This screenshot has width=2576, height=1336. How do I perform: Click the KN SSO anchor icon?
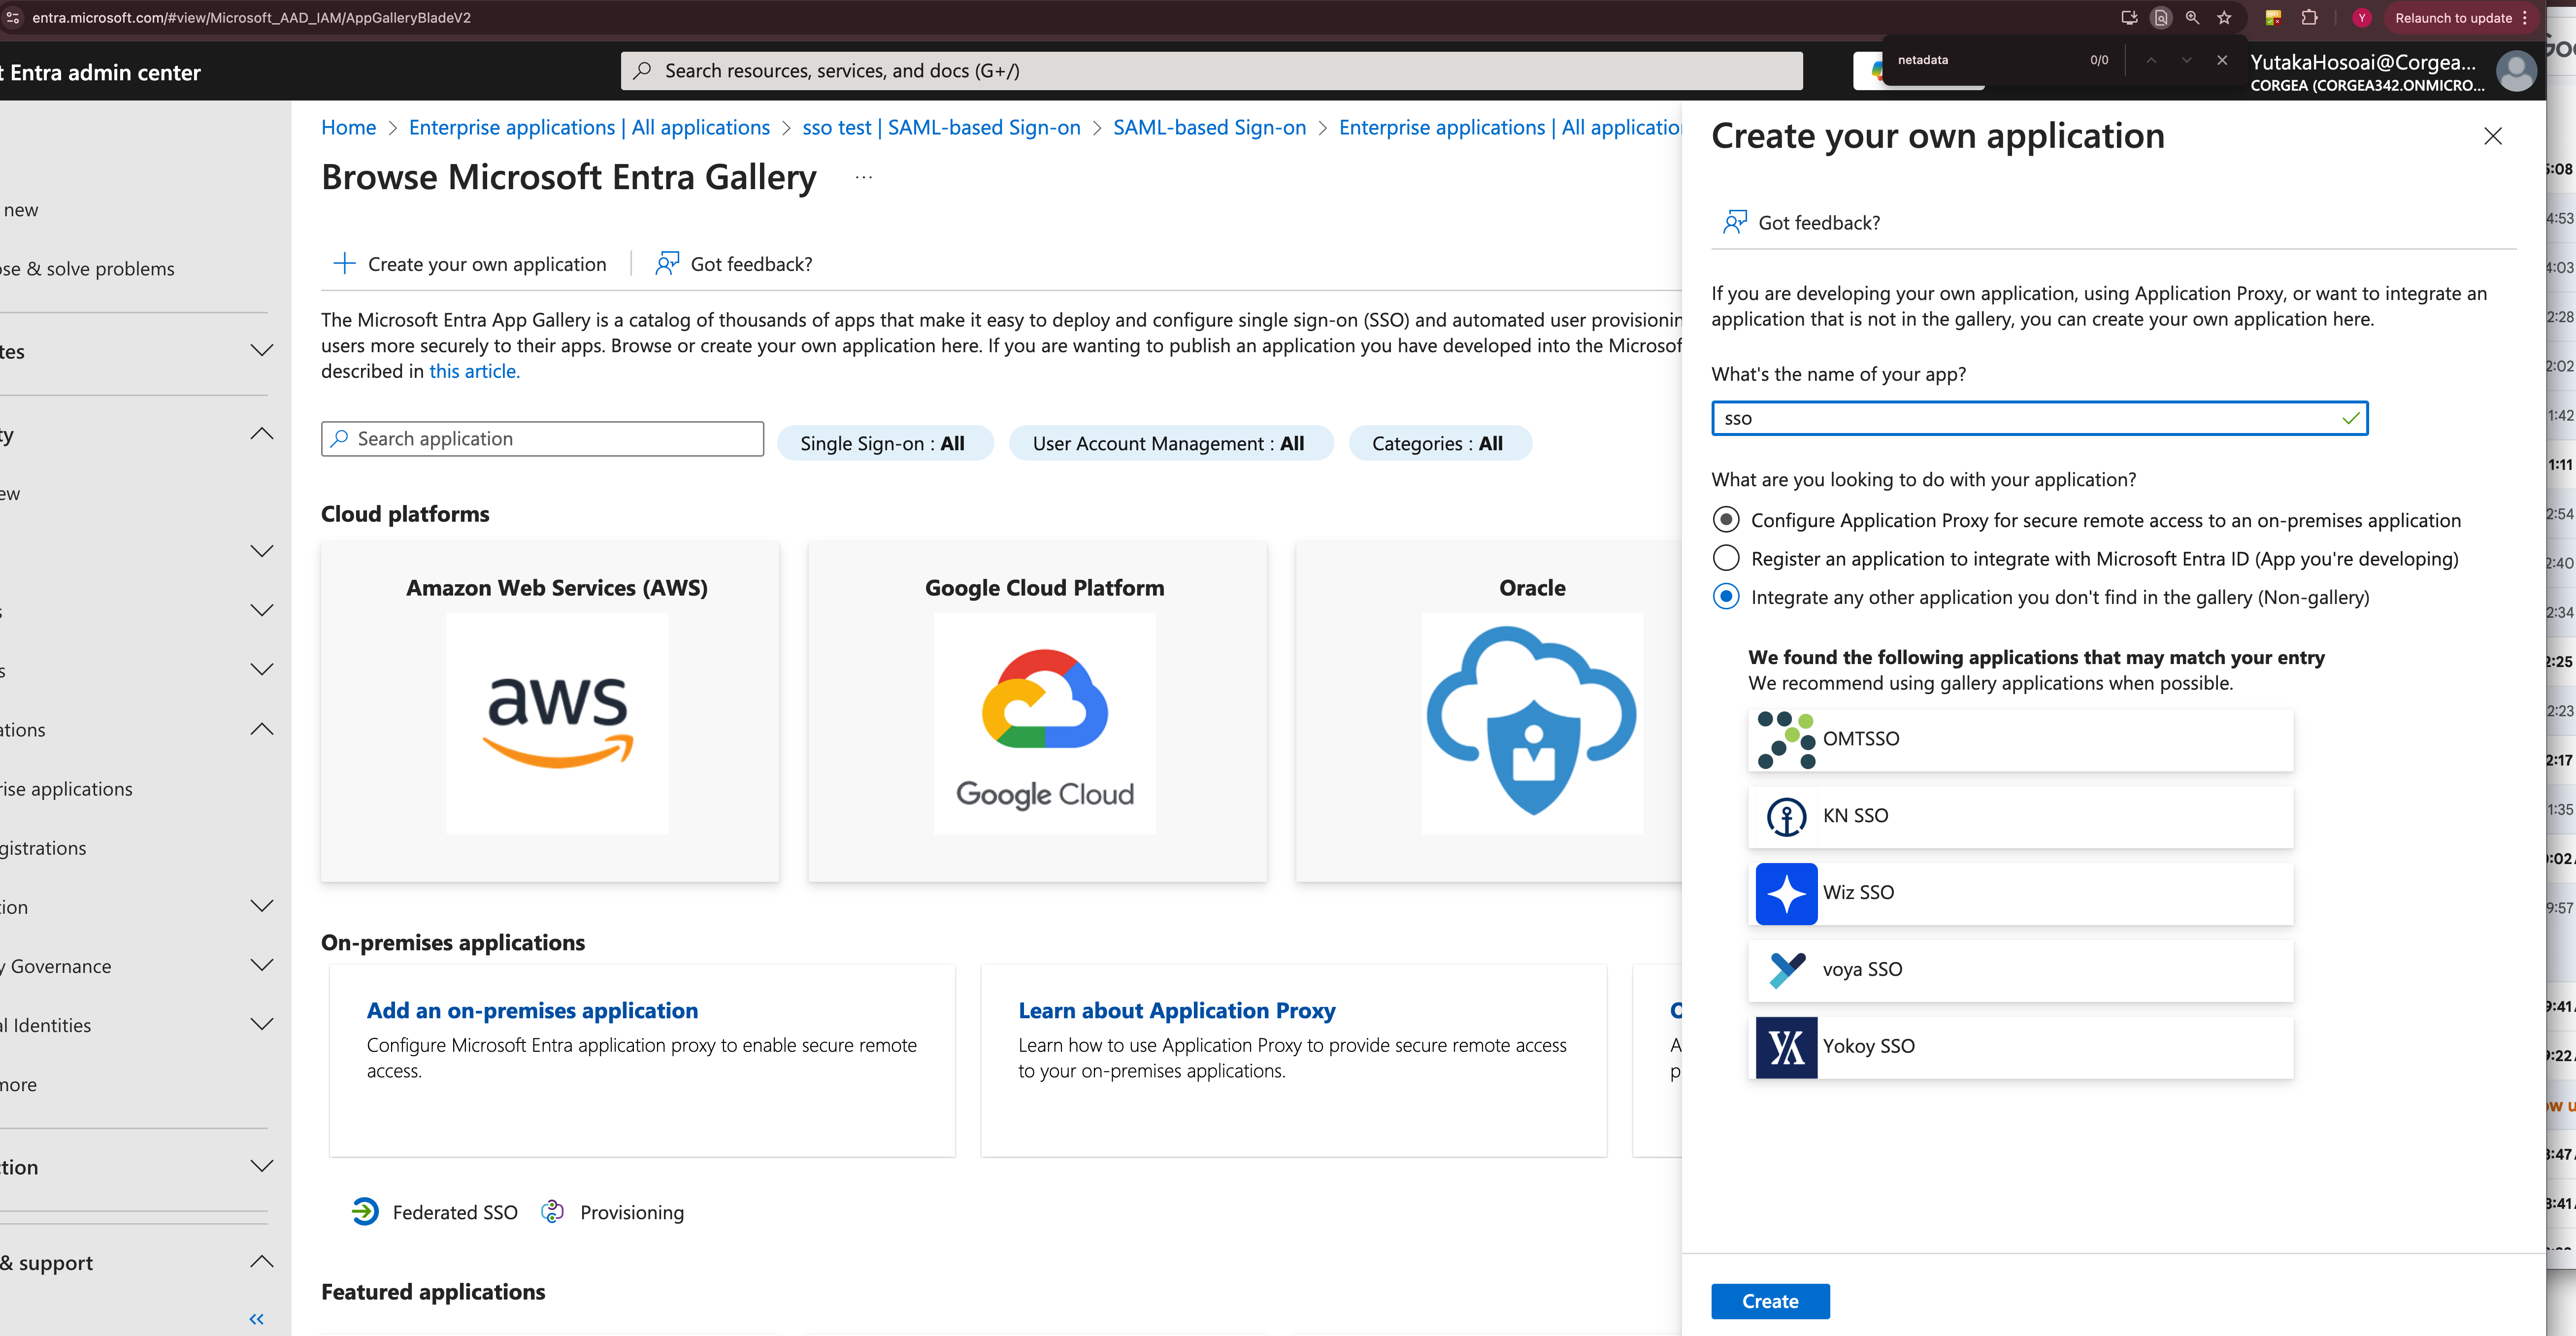tap(1786, 816)
